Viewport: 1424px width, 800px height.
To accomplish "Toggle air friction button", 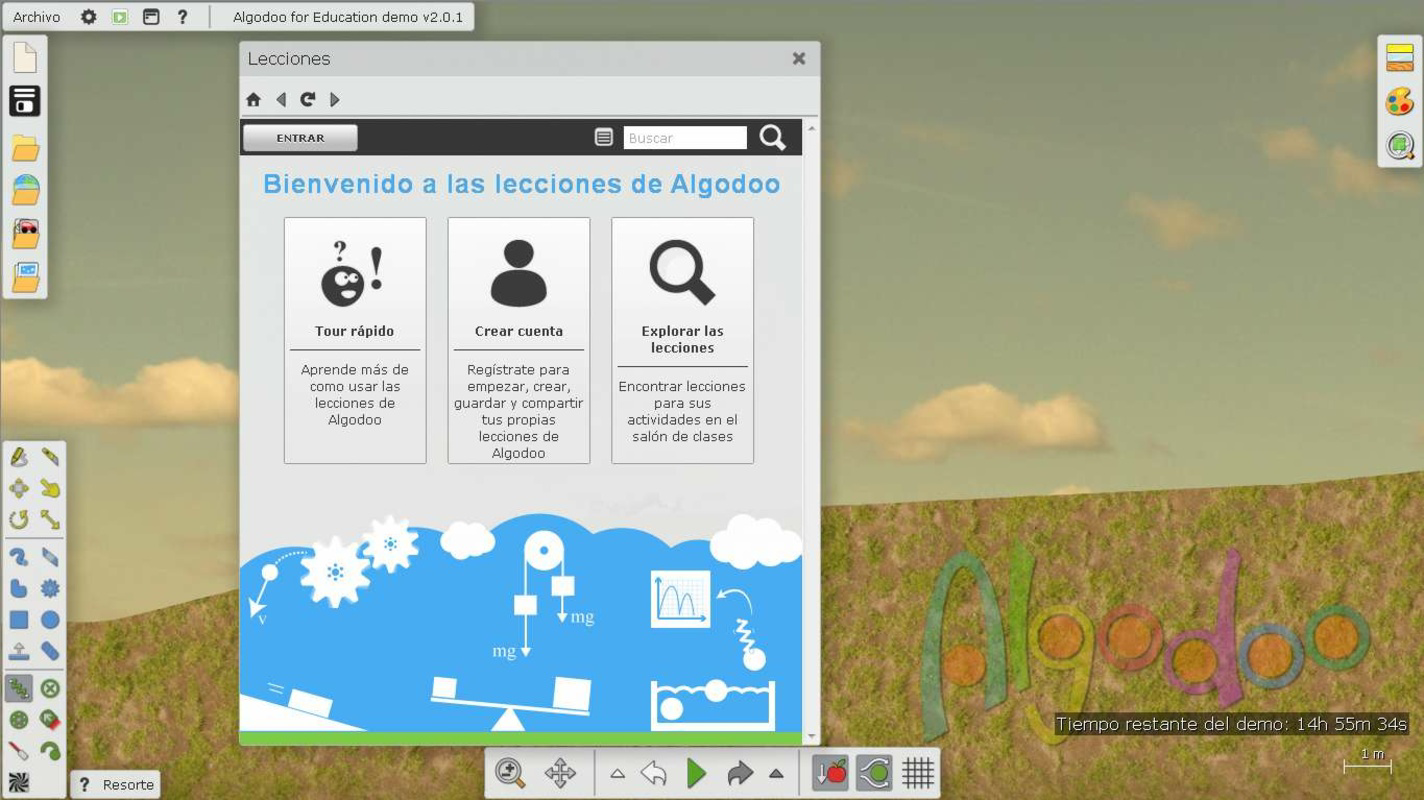I will tap(874, 772).
